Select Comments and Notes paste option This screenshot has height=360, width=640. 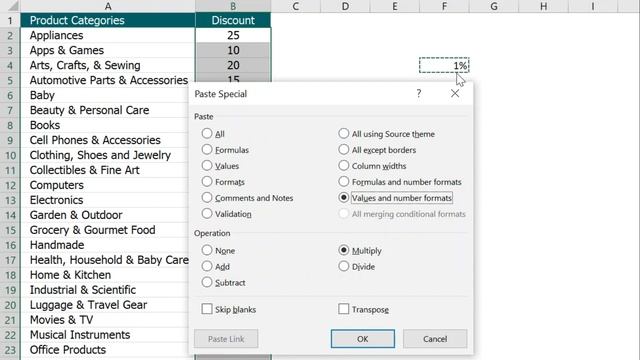[247, 198]
